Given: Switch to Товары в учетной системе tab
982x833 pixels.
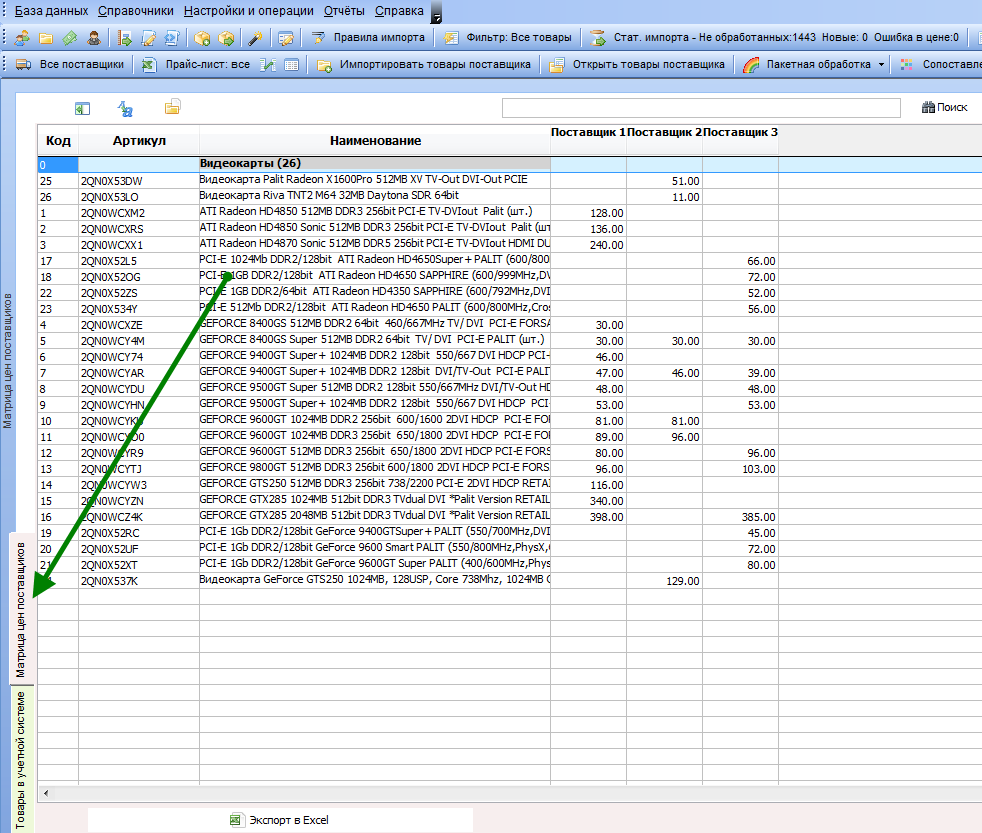Looking at the screenshot, I should pos(21,760).
